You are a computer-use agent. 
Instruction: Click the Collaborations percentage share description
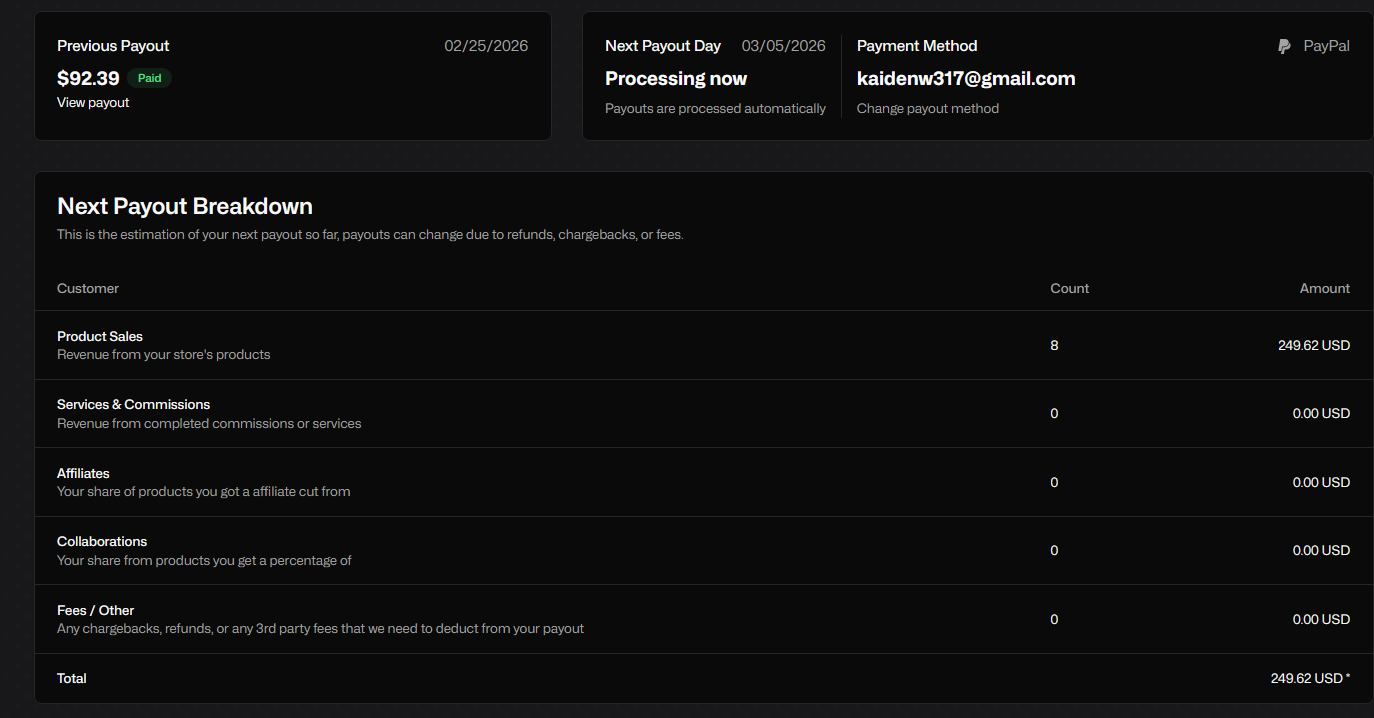click(204, 560)
